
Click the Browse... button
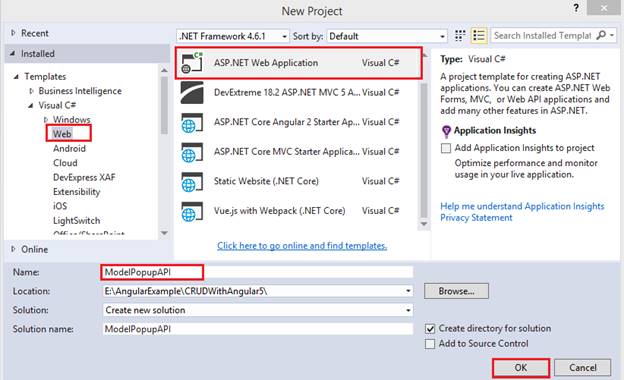(x=456, y=291)
